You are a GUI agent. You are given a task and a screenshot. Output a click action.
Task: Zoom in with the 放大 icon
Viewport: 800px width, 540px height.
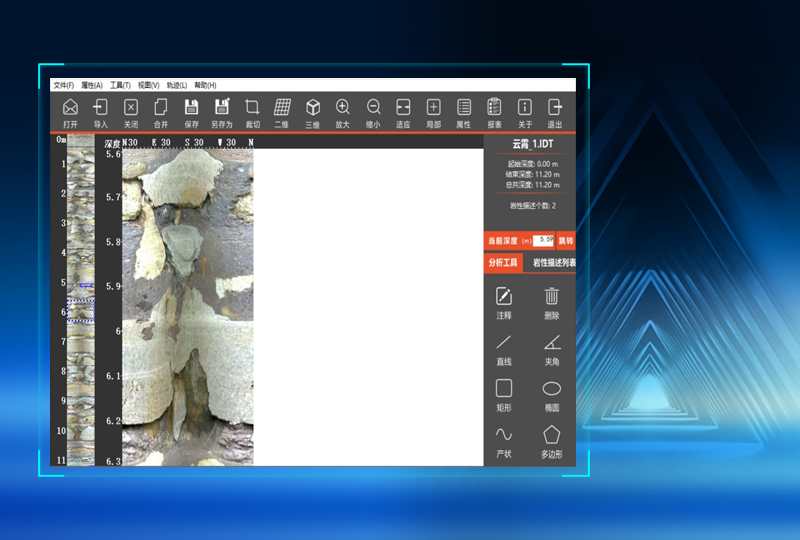click(x=342, y=108)
